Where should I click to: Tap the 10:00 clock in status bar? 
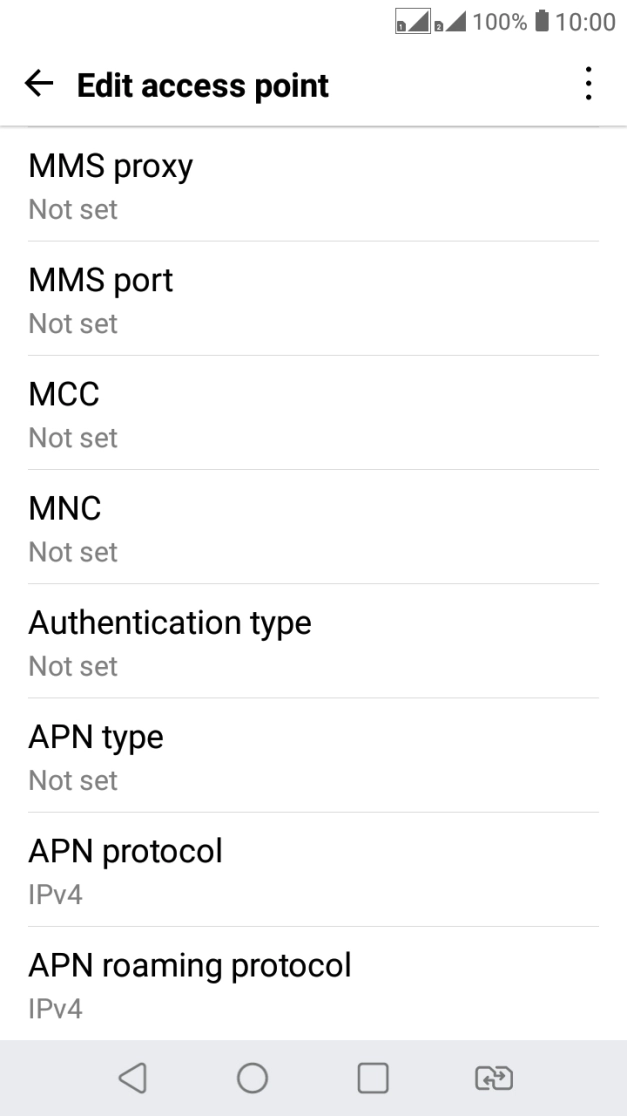(x=584, y=22)
